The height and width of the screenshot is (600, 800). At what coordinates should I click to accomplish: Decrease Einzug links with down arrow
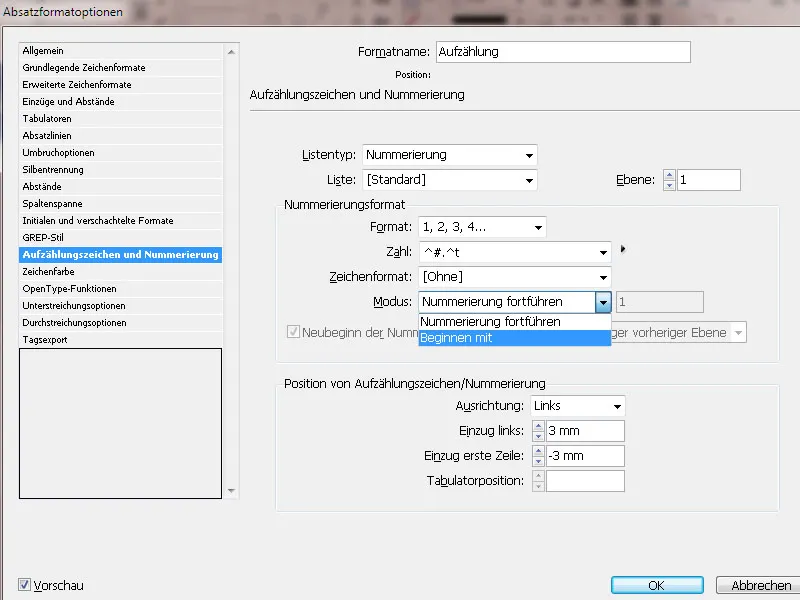pyautogui.click(x=538, y=436)
